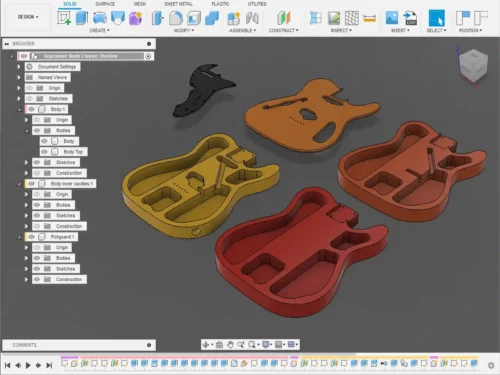Activate the root component radio button

pos(148,56)
